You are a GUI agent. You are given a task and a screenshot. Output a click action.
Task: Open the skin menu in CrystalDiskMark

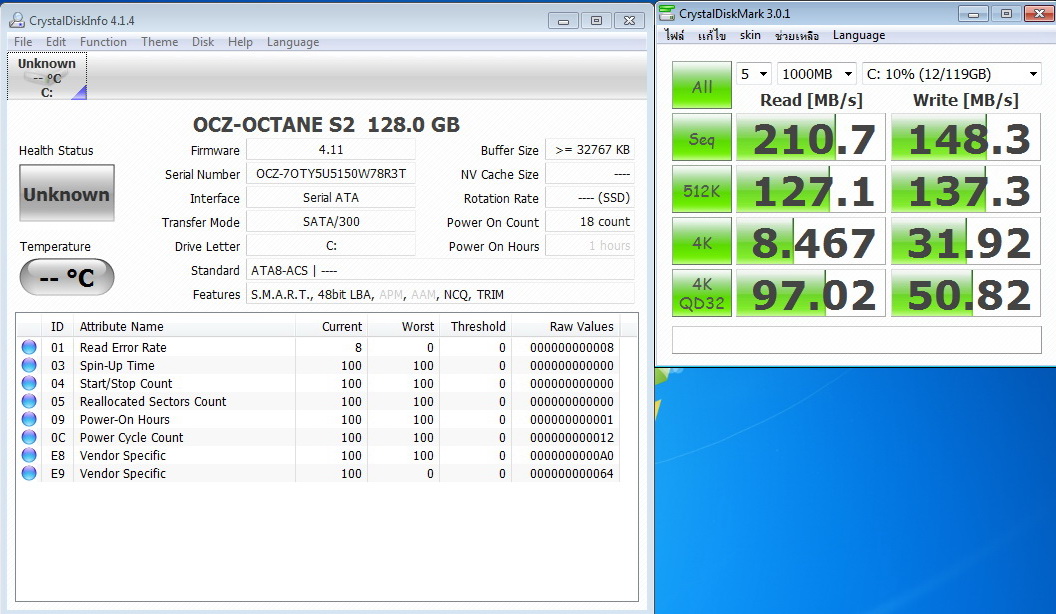[x=750, y=35]
